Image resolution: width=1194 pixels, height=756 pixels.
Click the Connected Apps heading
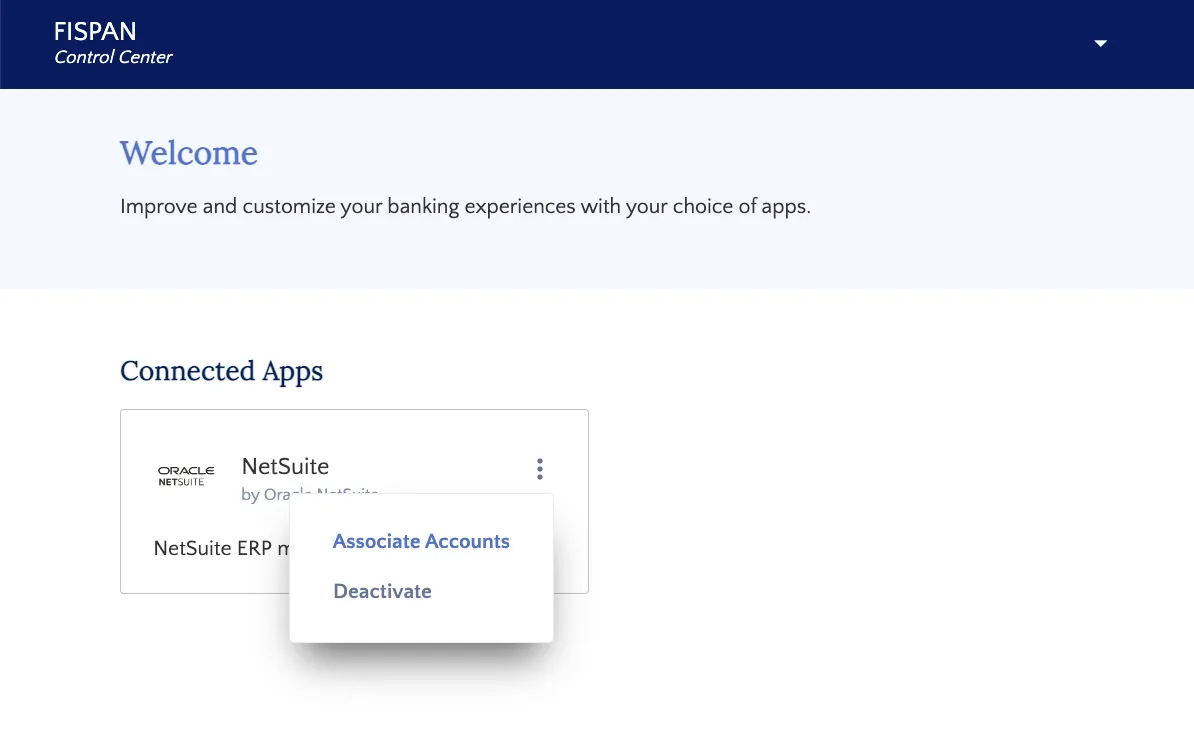[x=222, y=371]
